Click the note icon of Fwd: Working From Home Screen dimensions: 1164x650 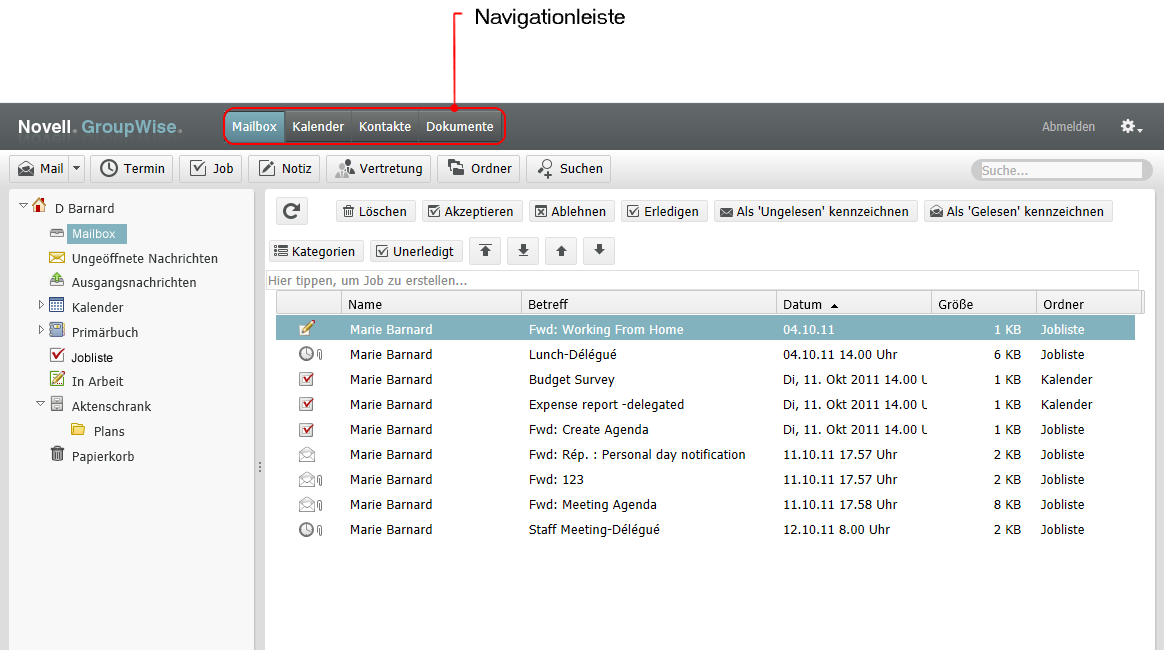(307, 328)
